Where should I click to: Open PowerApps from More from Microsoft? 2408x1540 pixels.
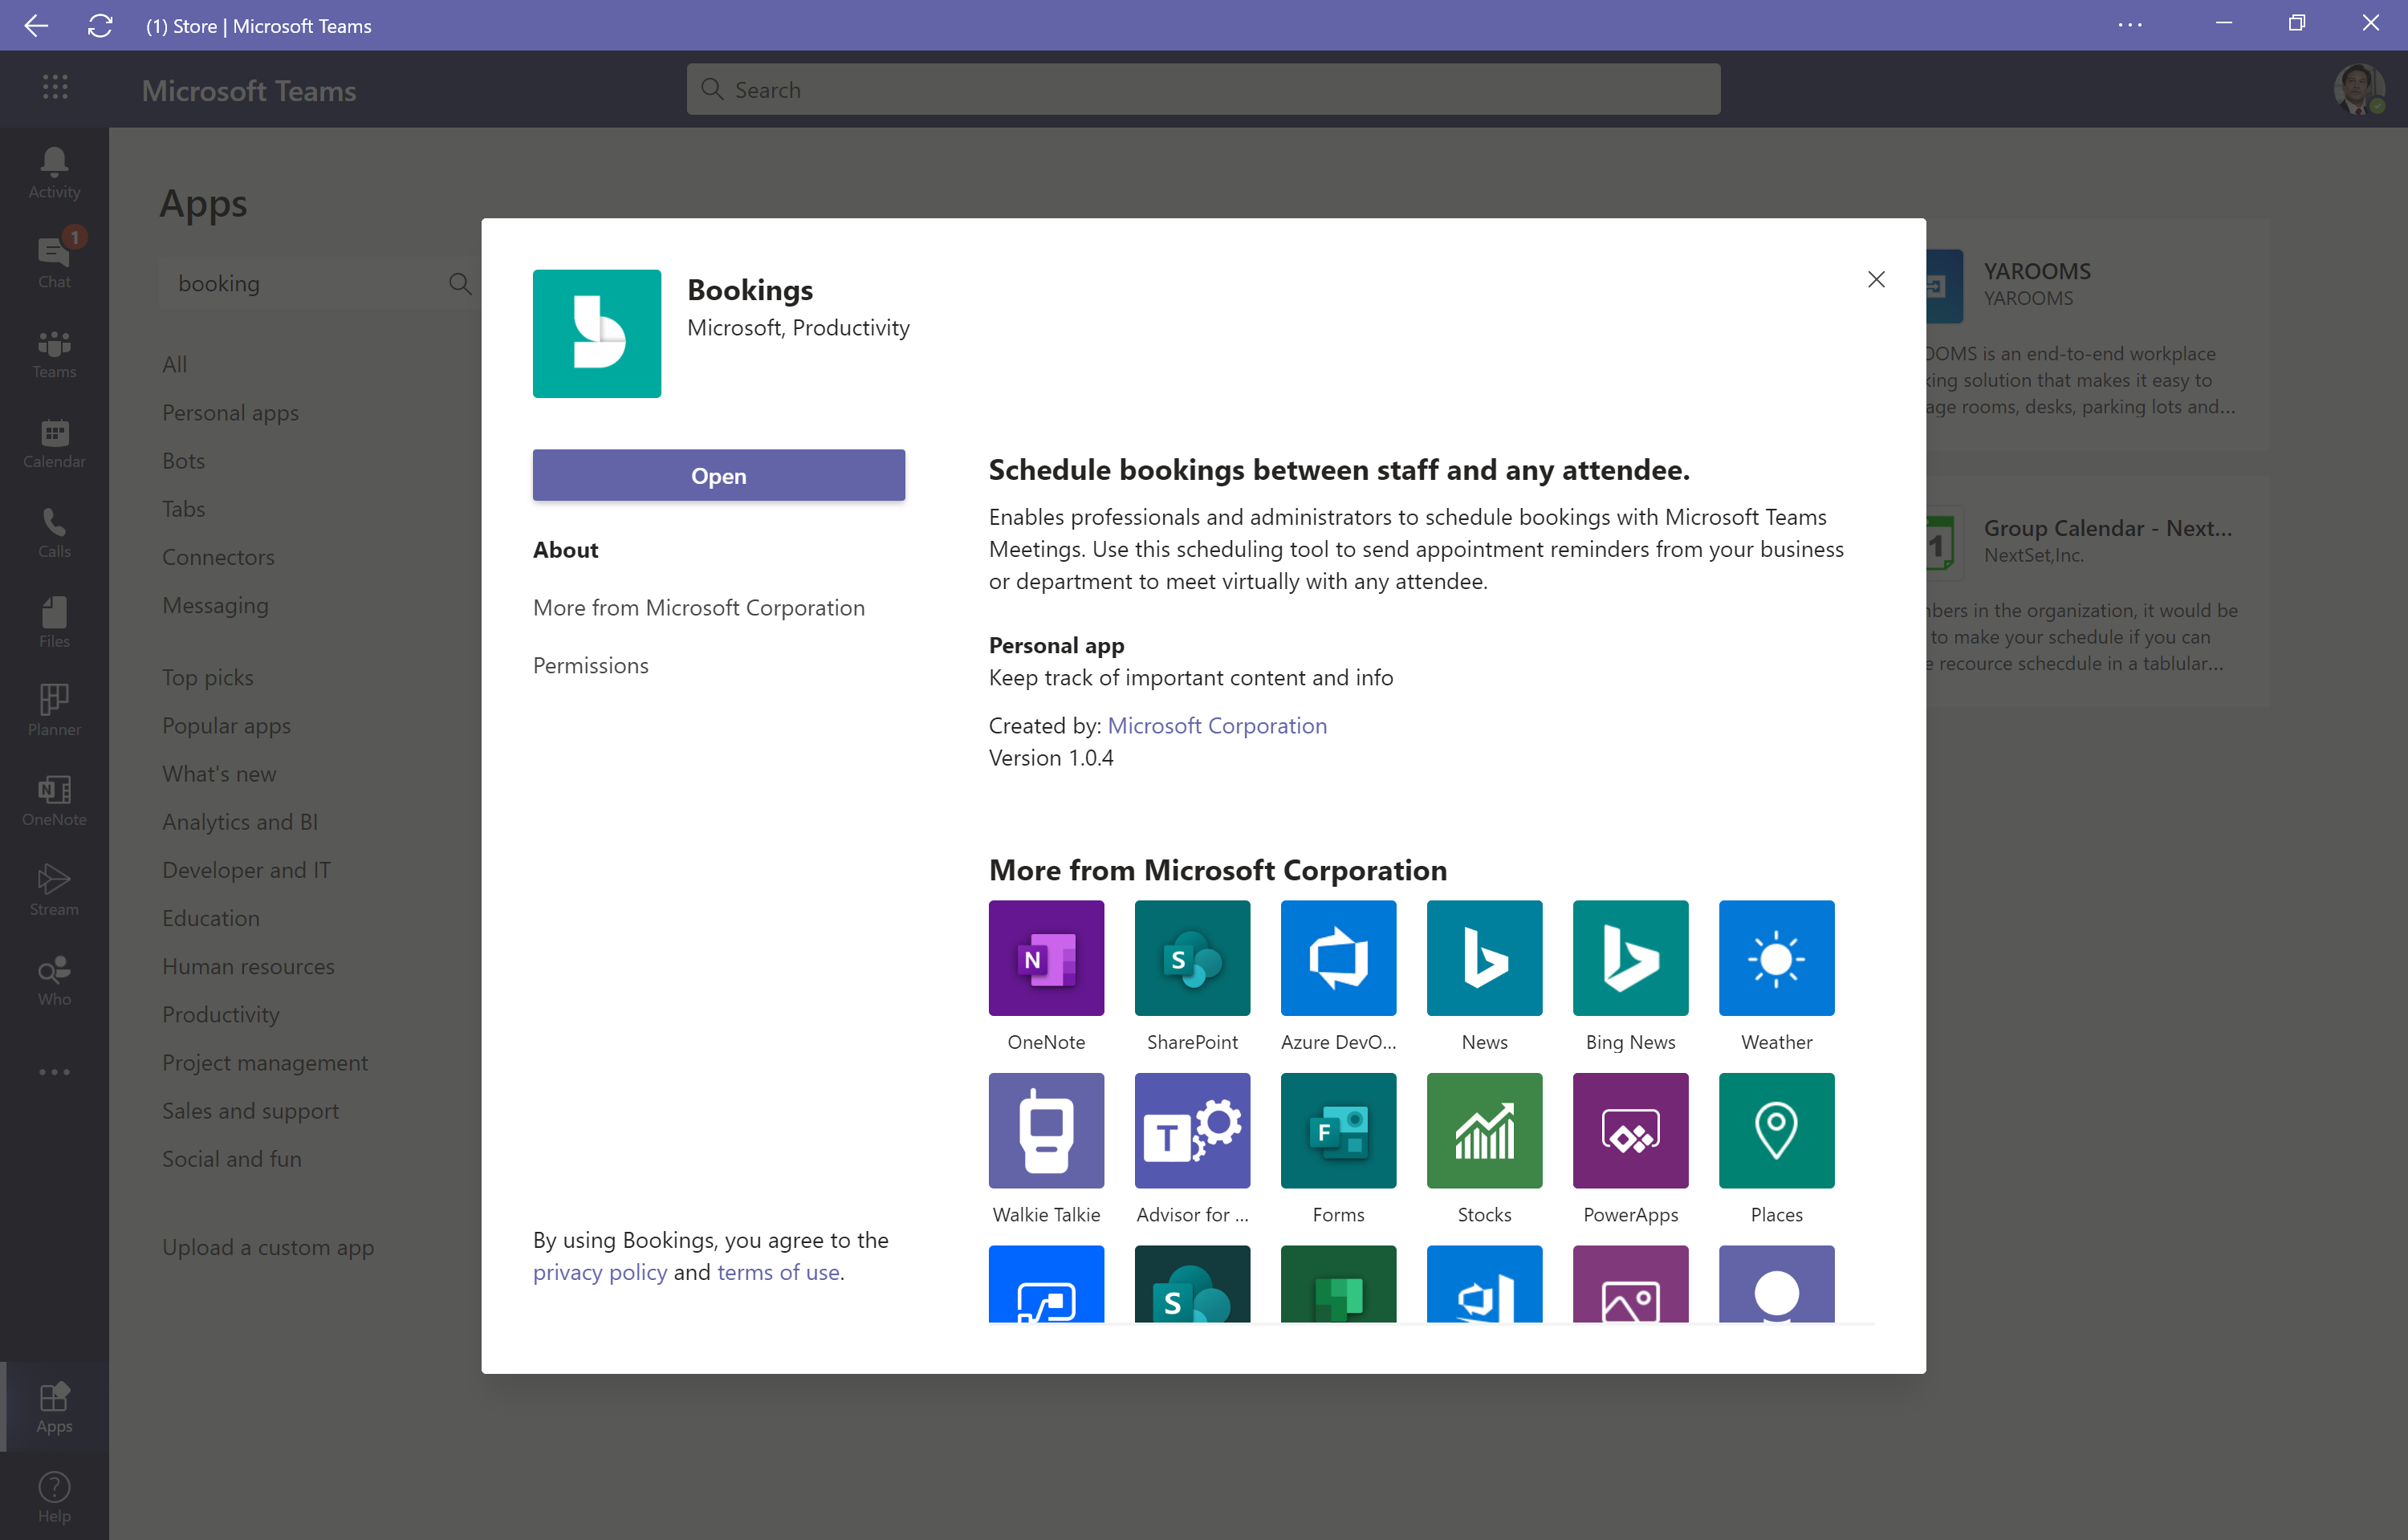tap(1629, 1131)
